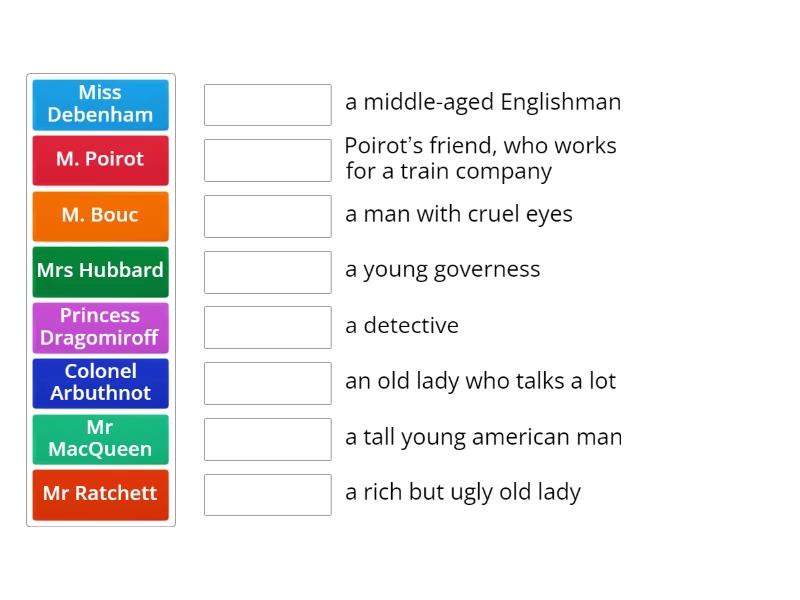Click the orange M. Bouc tile
Screen dimensions: 800x600
click(100, 216)
